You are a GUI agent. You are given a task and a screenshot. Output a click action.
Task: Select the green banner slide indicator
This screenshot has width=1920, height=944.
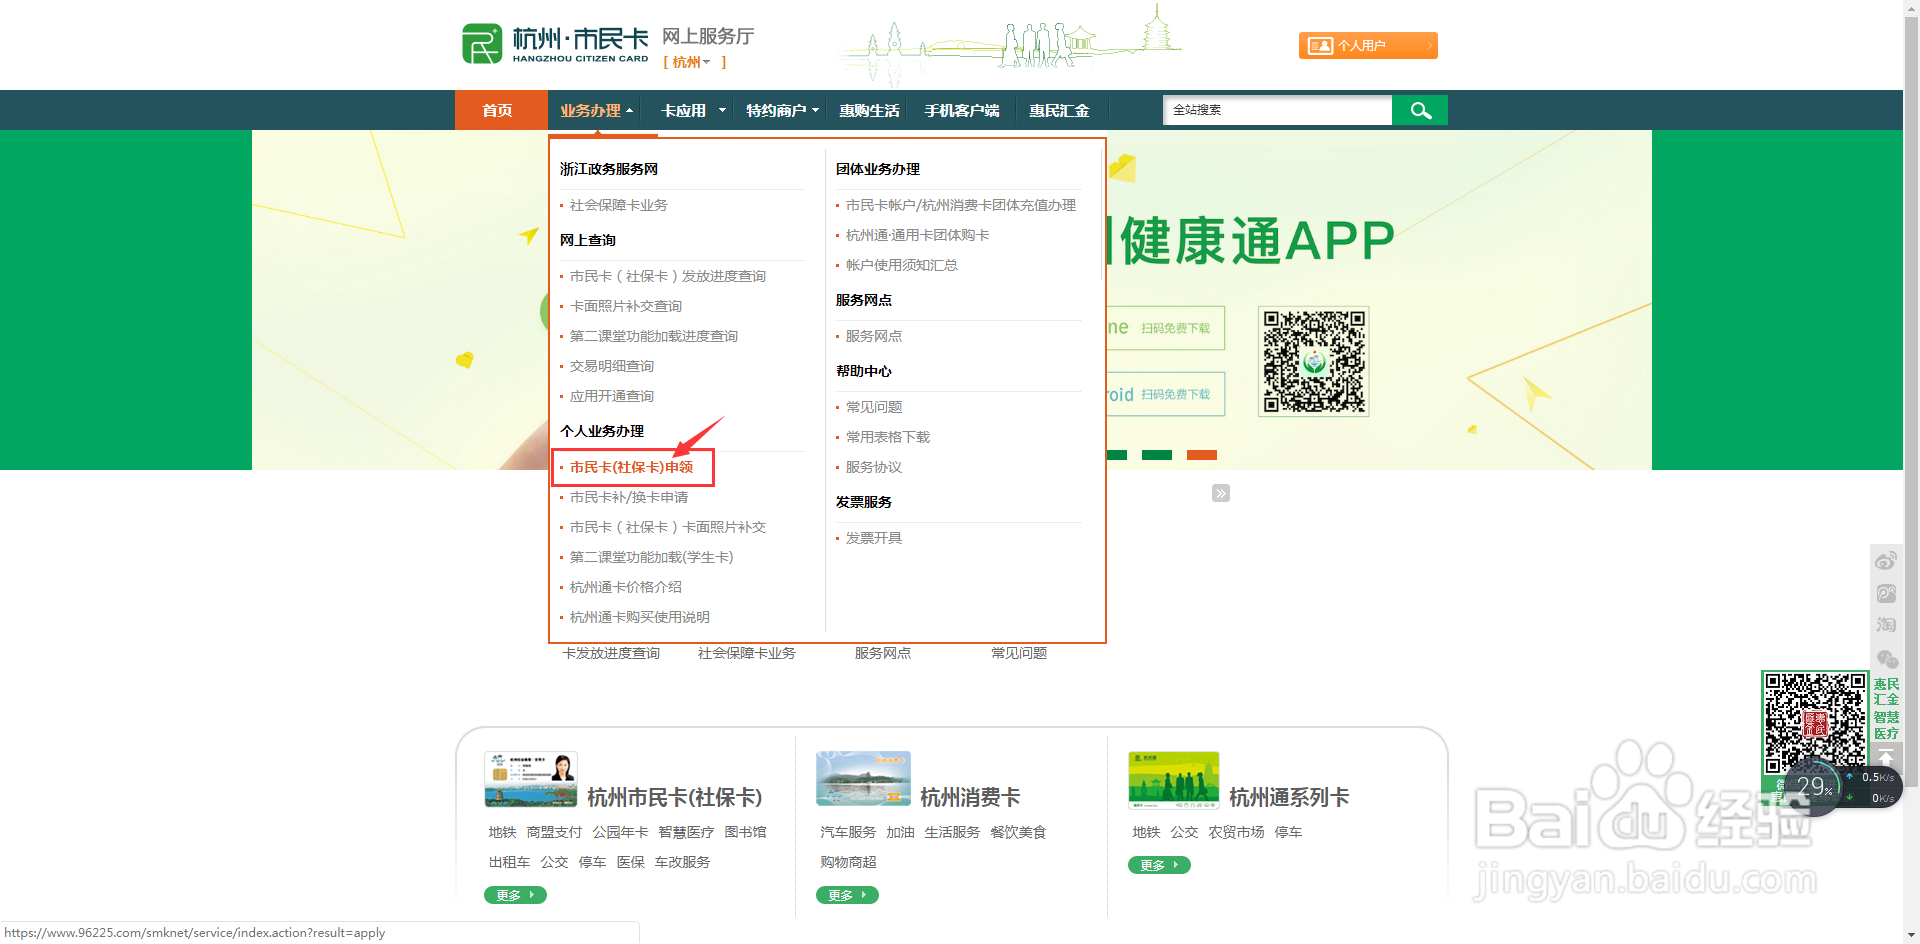tap(1157, 455)
